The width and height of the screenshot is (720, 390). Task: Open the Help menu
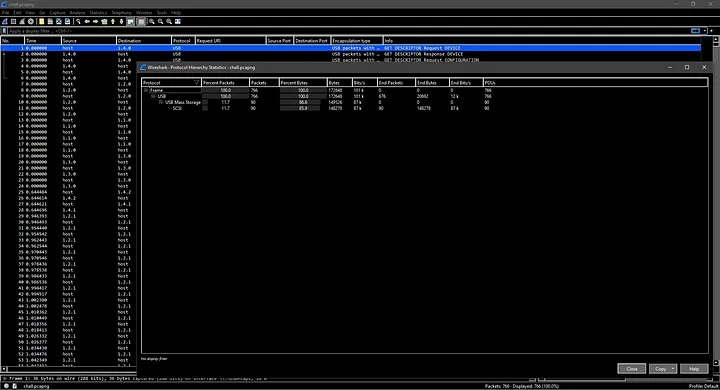coord(176,13)
